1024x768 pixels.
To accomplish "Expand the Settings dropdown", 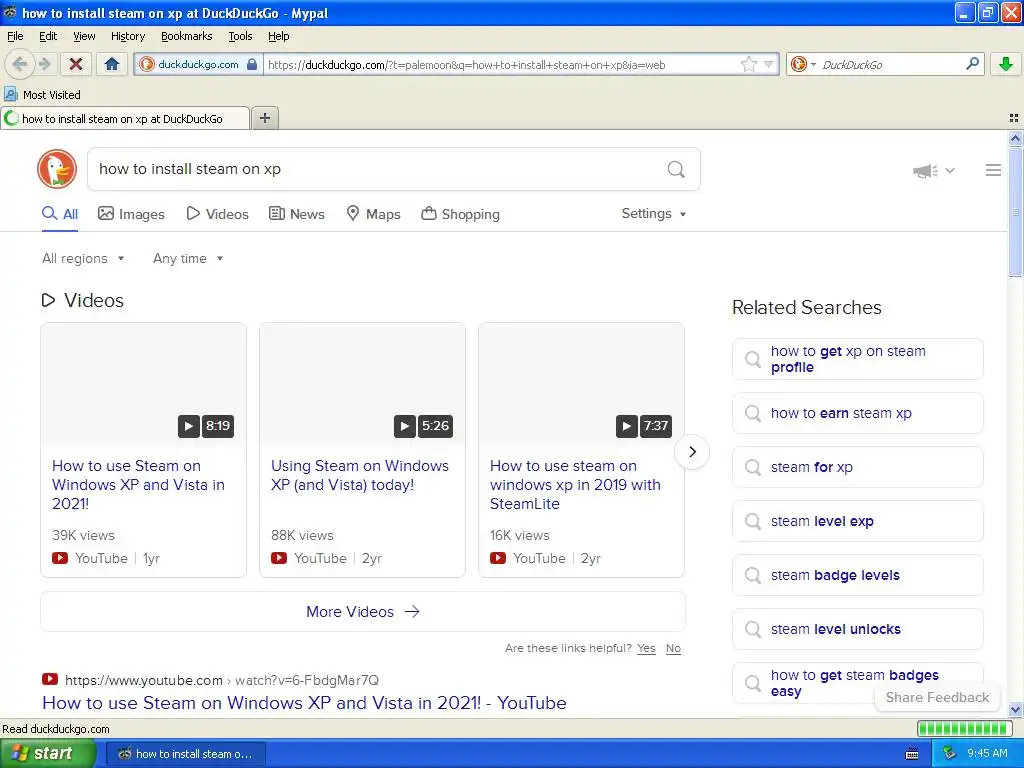I will 654,214.
